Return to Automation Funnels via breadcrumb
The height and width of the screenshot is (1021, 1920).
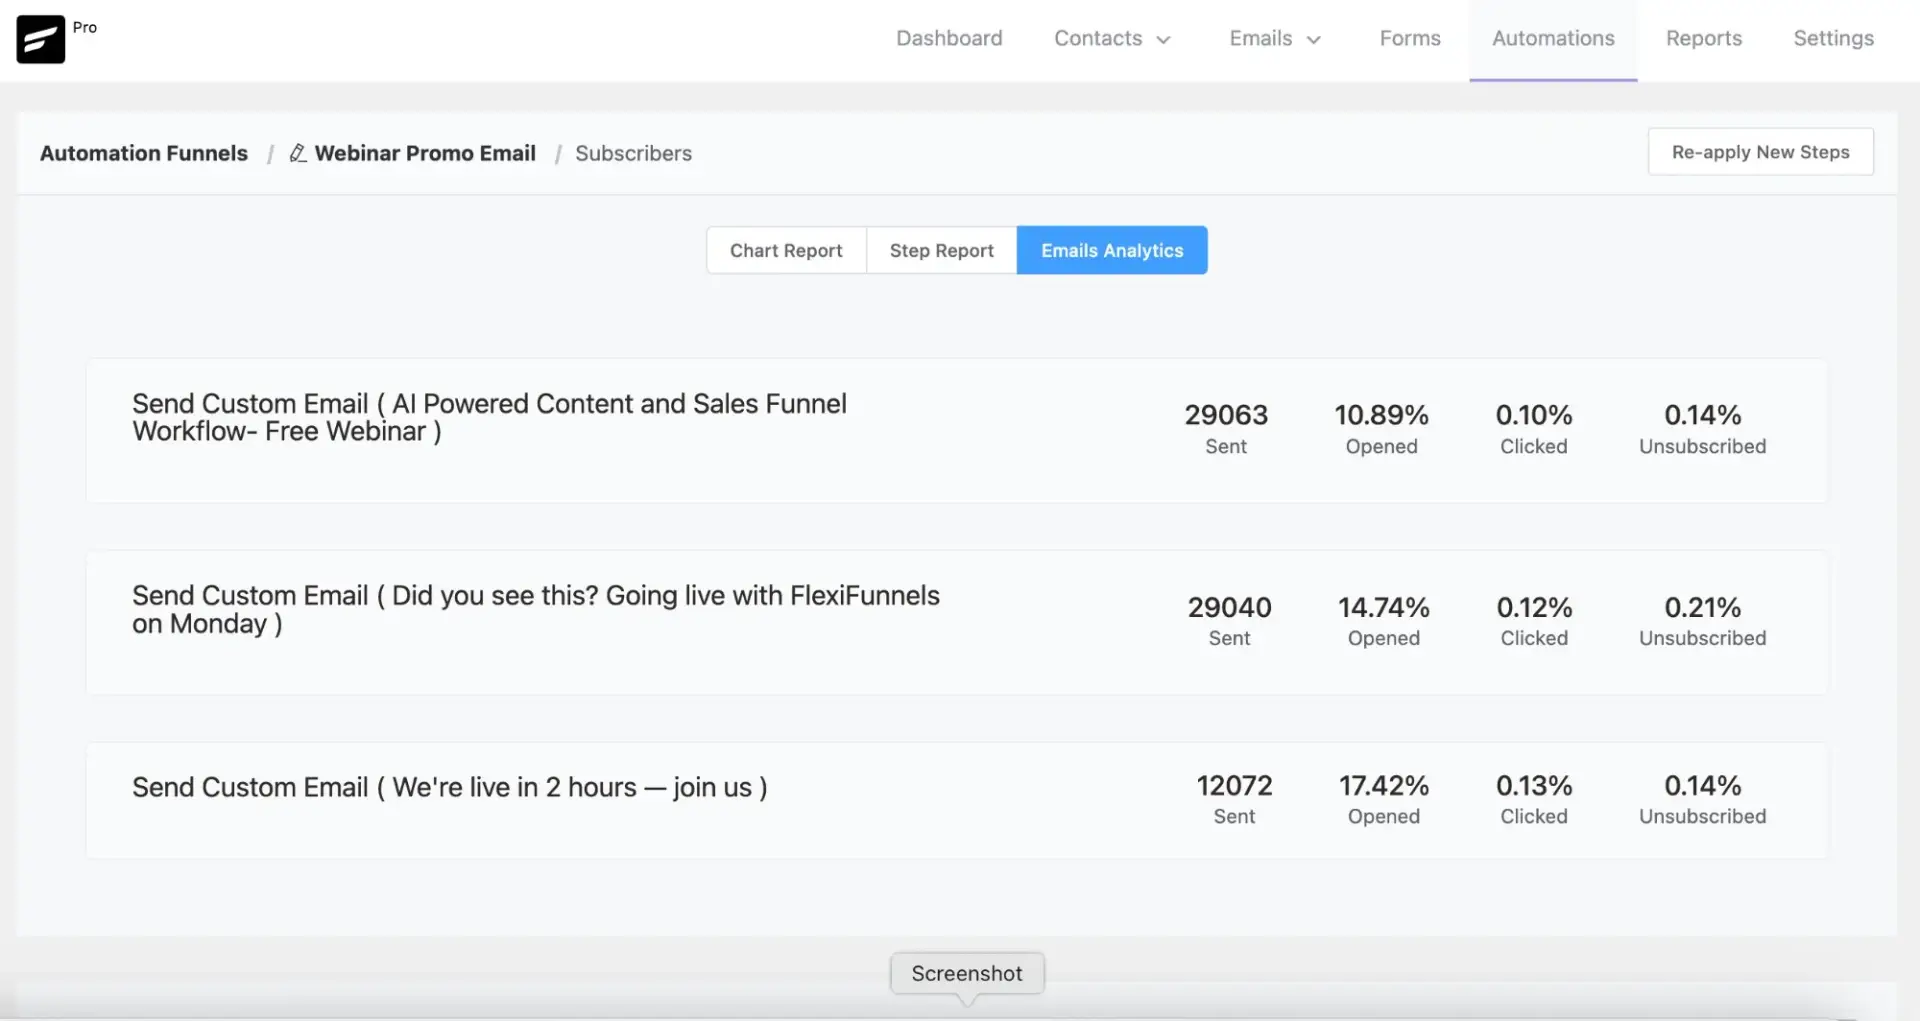coord(143,153)
